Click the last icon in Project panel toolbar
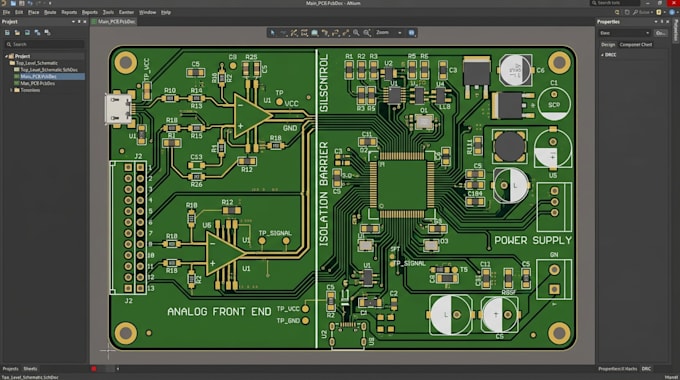 pos(47,33)
